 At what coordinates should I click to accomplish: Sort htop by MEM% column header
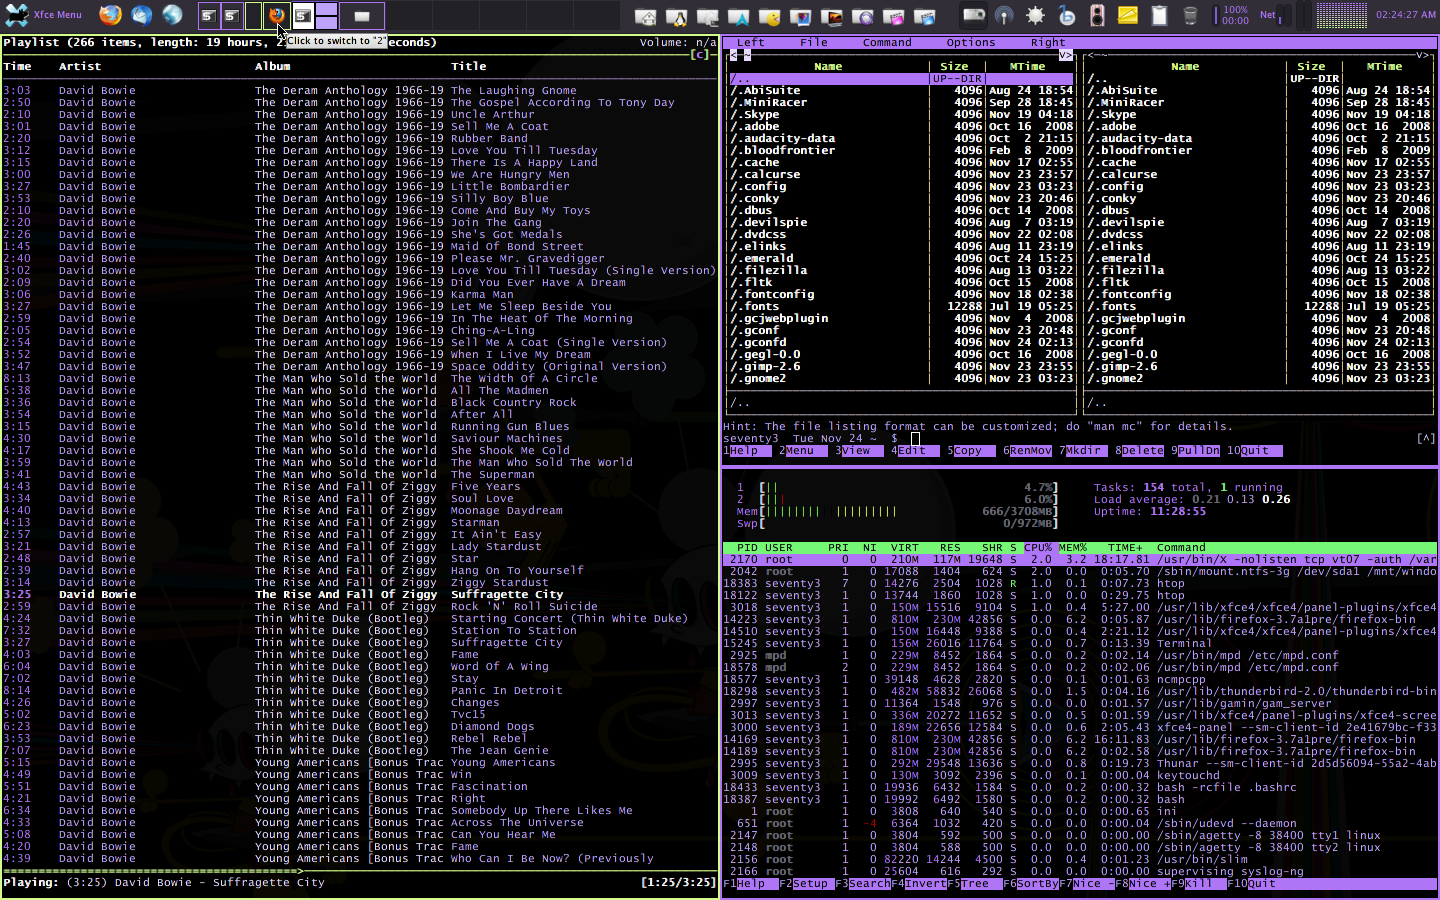coord(1072,548)
